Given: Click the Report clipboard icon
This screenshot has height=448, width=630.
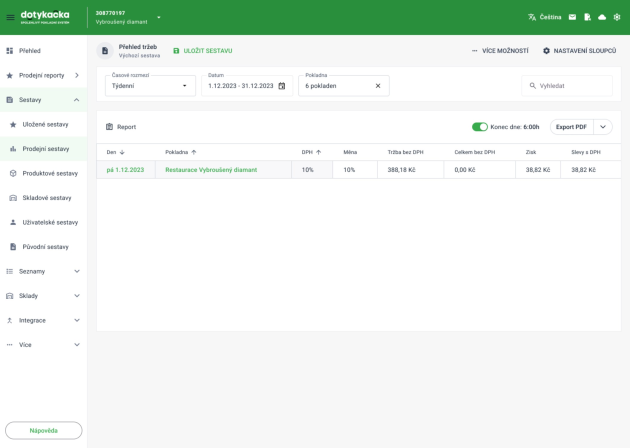Looking at the screenshot, I should [109, 127].
